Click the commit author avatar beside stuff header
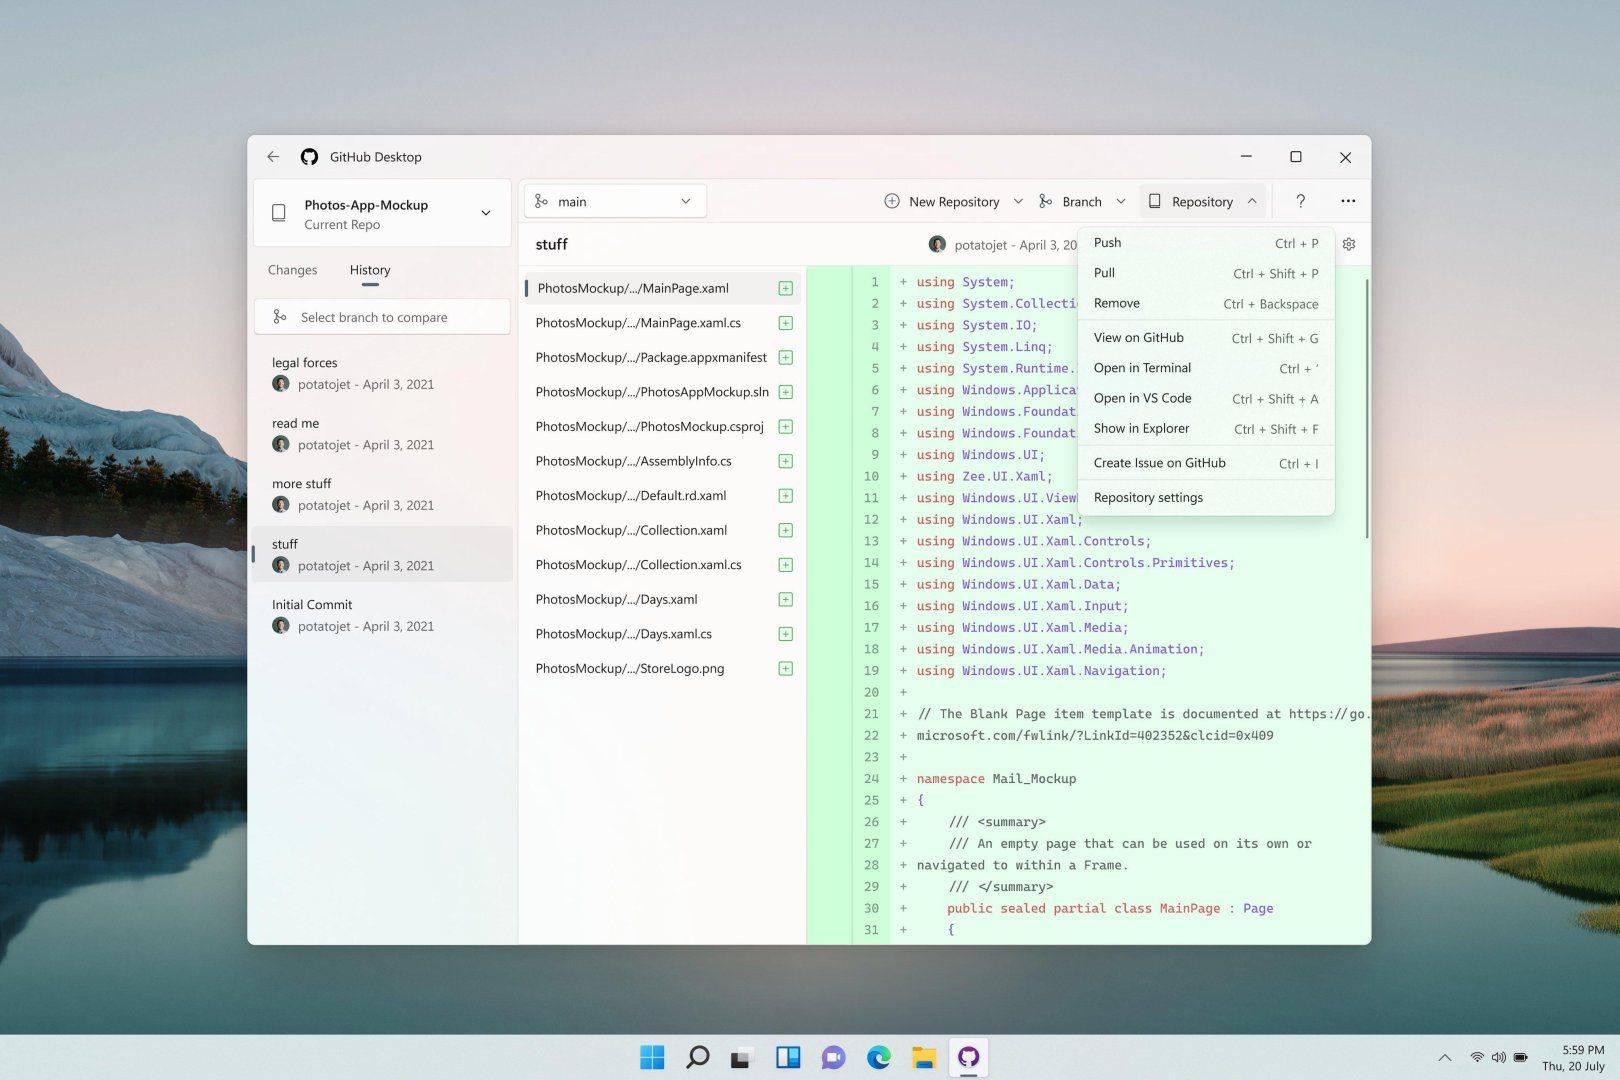The width and height of the screenshot is (1620, 1080). pos(937,244)
